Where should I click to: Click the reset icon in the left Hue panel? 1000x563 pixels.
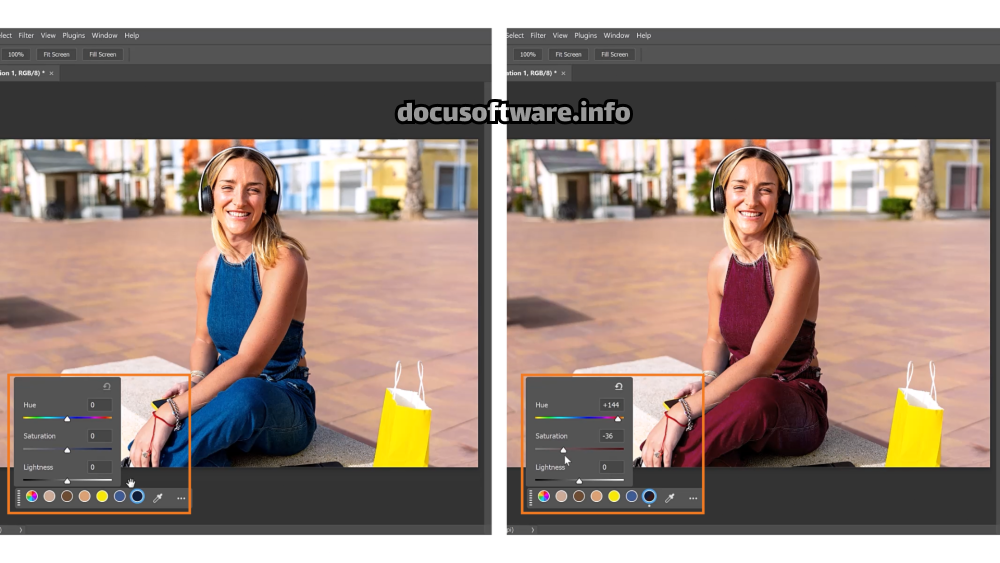coord(107,387)
